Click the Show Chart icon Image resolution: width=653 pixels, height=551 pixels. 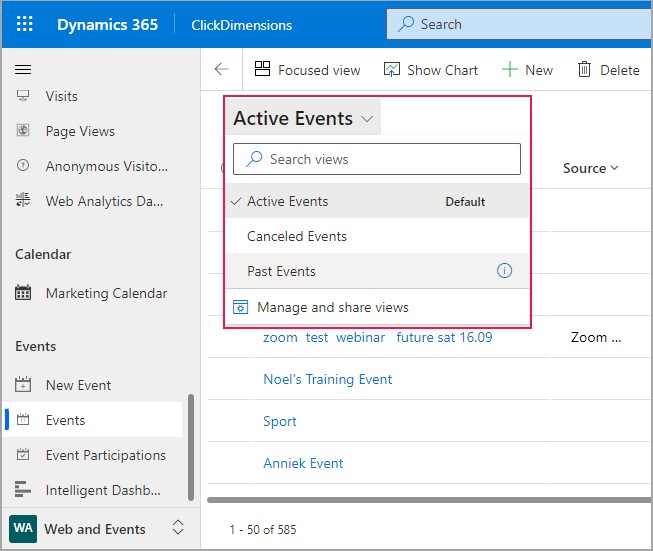[391, 69]
